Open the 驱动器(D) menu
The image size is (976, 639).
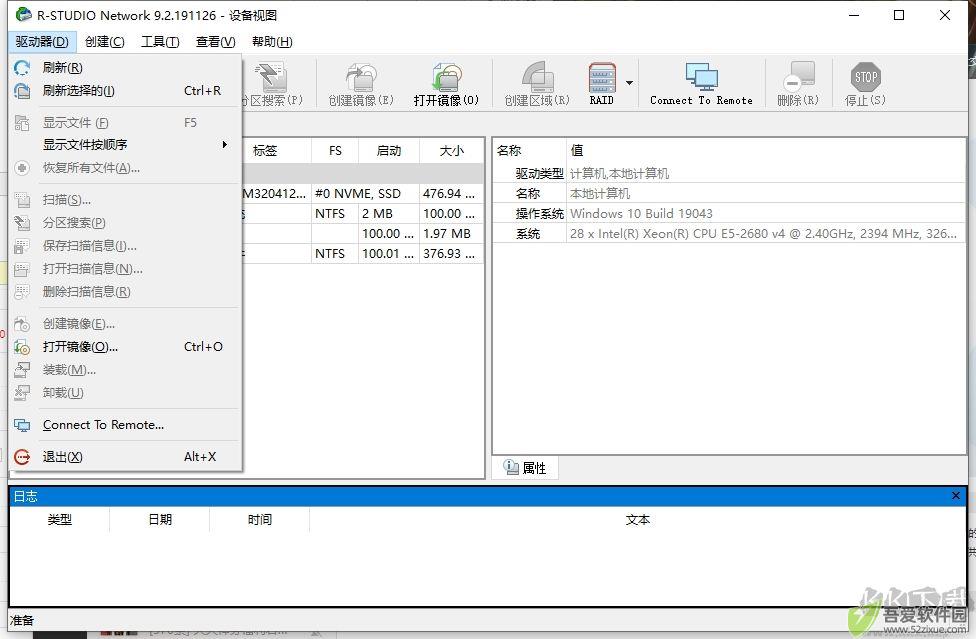point(42,42)
